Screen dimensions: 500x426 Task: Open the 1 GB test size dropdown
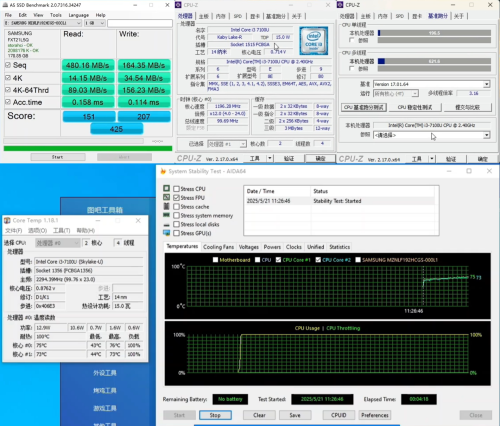coord(95,23)
